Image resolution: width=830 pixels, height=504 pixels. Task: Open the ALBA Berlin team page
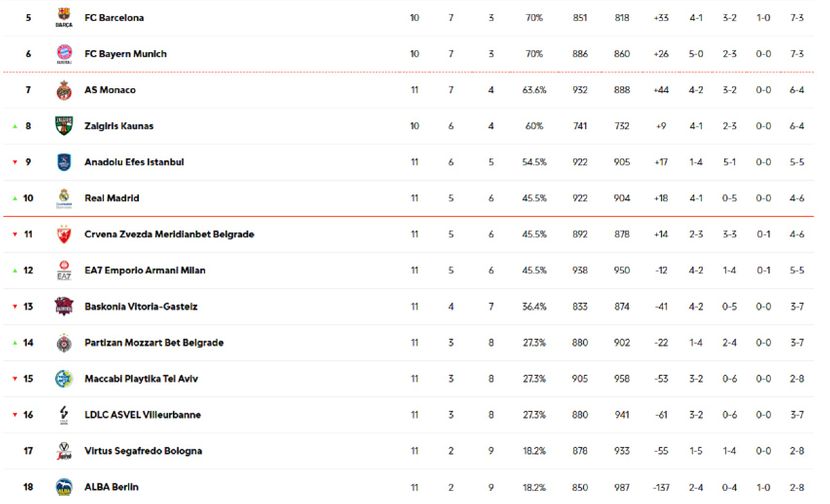tap(111, 487)
